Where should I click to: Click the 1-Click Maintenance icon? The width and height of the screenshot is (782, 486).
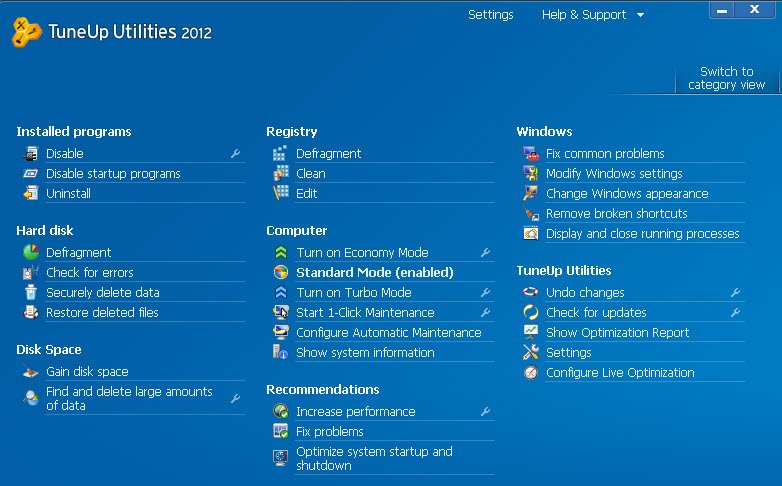[x=281, y=312]
